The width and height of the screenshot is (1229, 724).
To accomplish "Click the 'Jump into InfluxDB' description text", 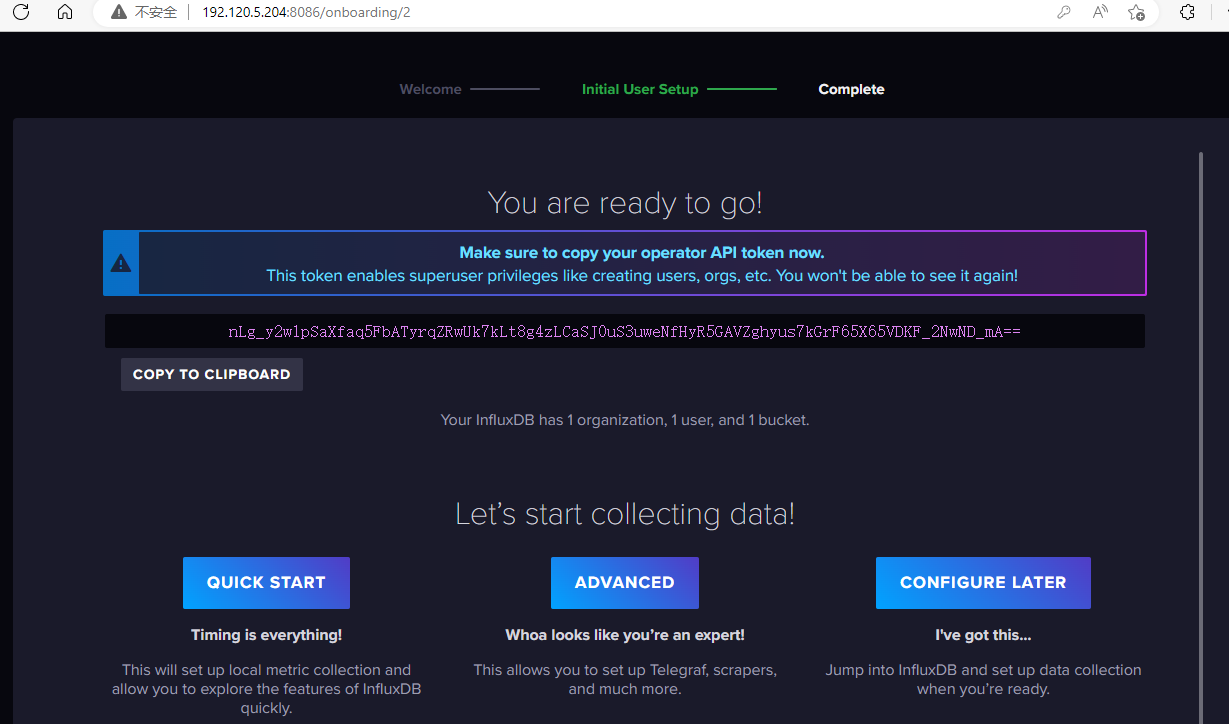I will point(983,680).
